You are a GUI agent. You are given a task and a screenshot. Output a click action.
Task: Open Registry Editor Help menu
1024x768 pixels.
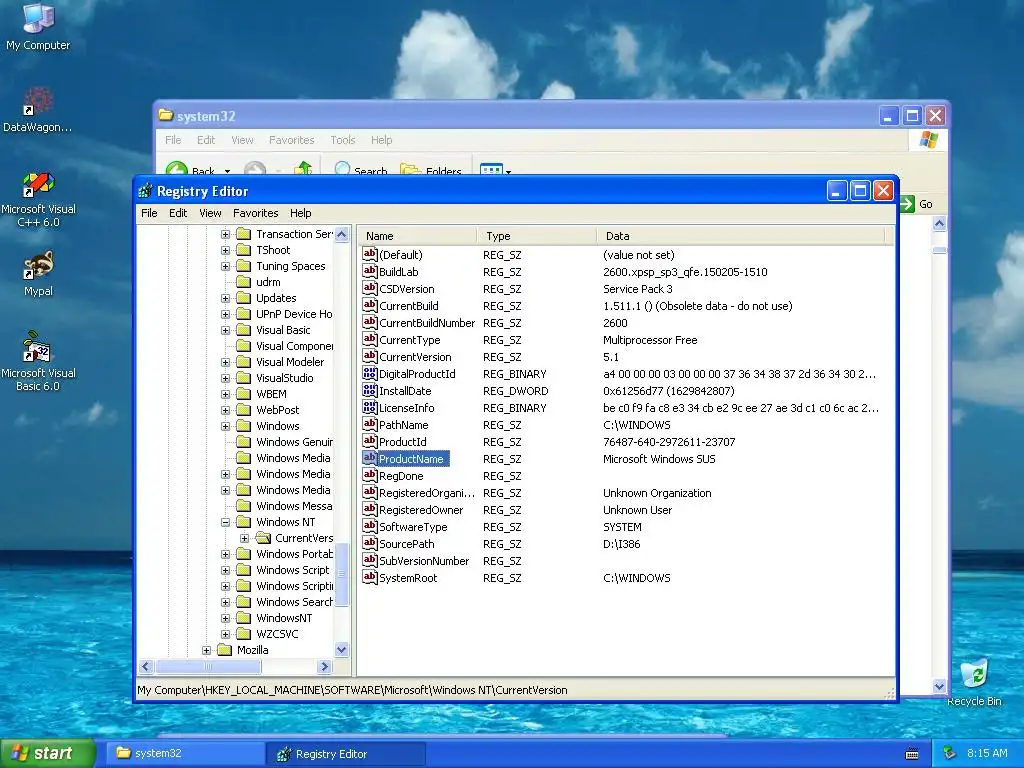click(x=300, y=213)
